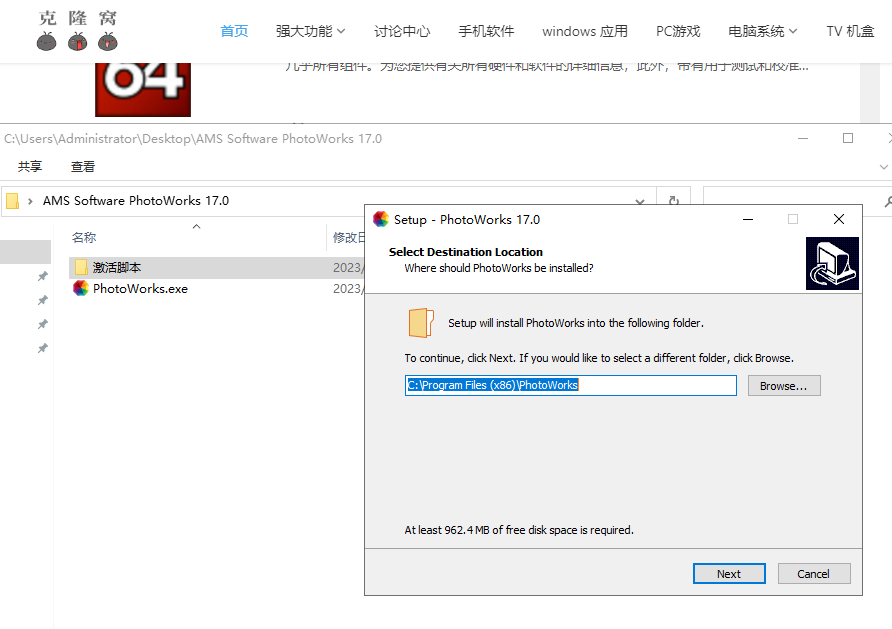Open the 共享 tab in Explorer ribbon
The height and width of the screenshot is (629, 892).
(x=30, y=167)
